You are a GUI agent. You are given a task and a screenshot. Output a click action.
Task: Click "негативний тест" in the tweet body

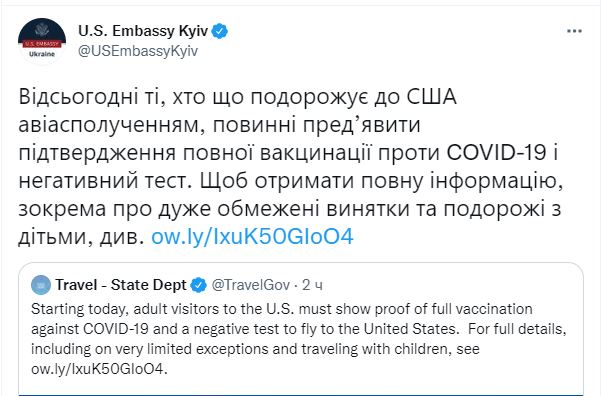(x=105, y=181)
